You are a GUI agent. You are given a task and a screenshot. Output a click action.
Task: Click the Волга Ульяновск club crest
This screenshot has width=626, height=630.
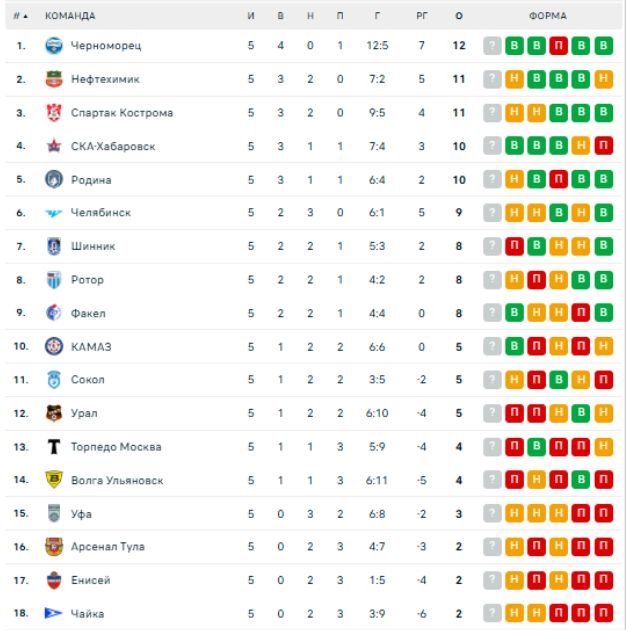pos(54,480)
